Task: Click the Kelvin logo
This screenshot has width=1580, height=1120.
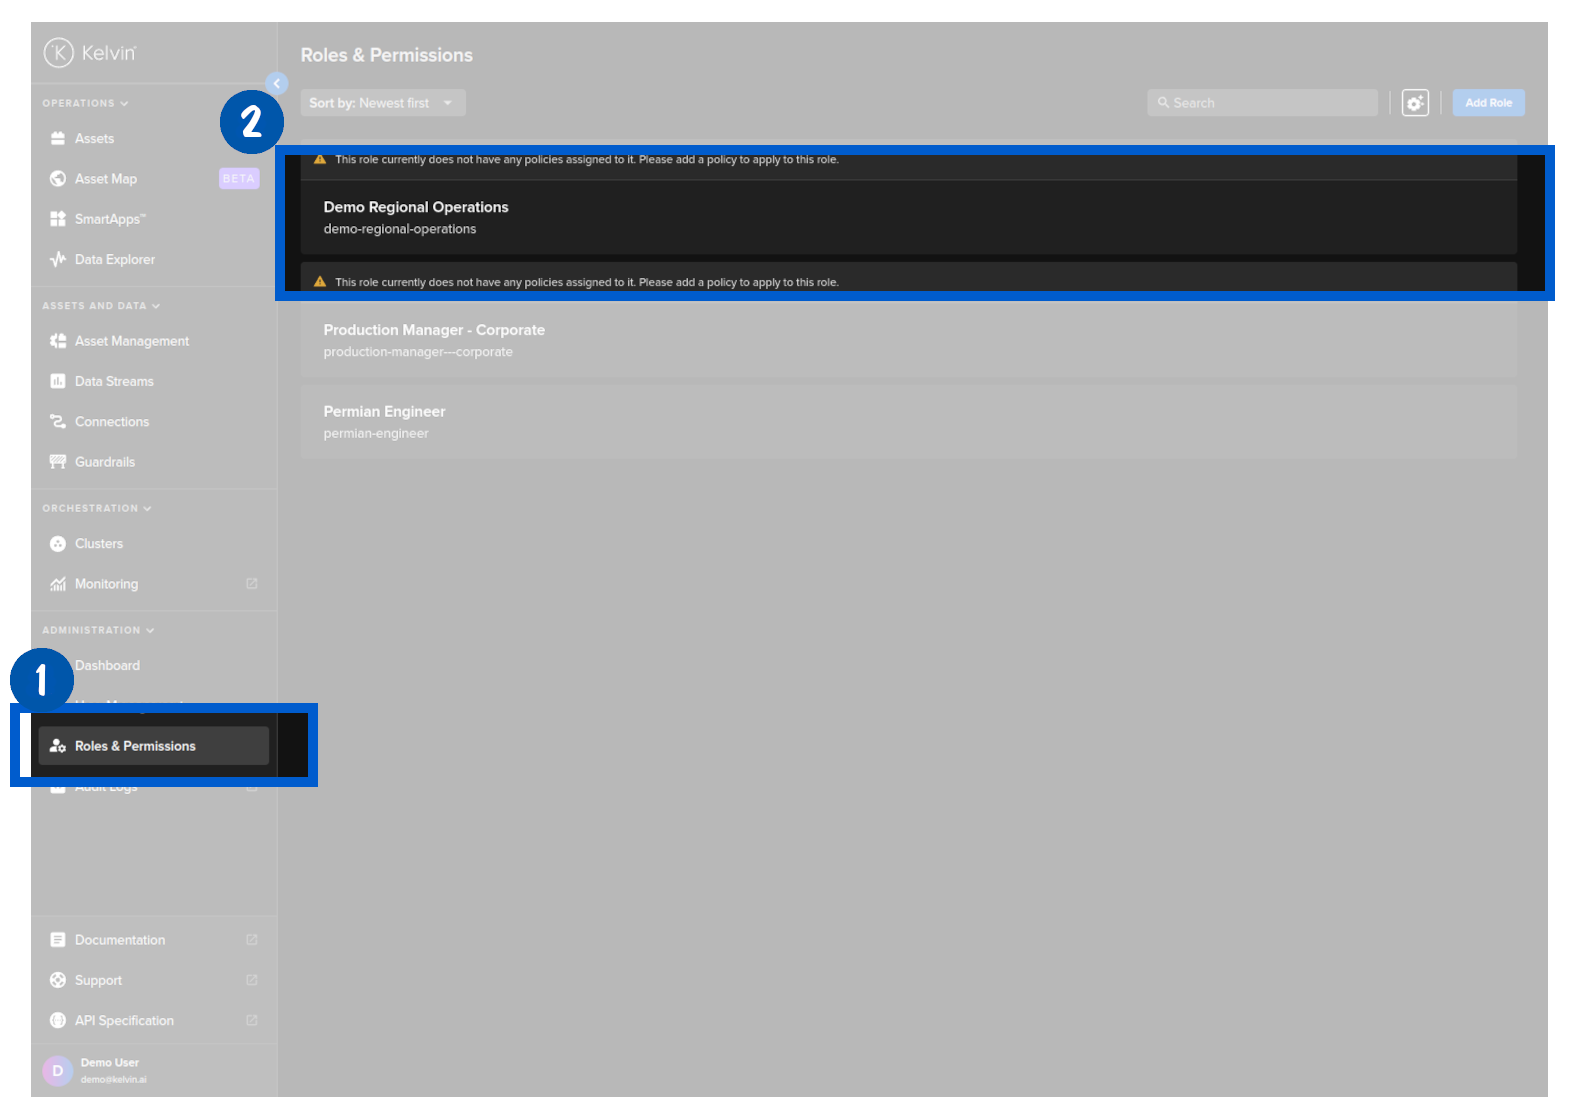Action: 90,53
